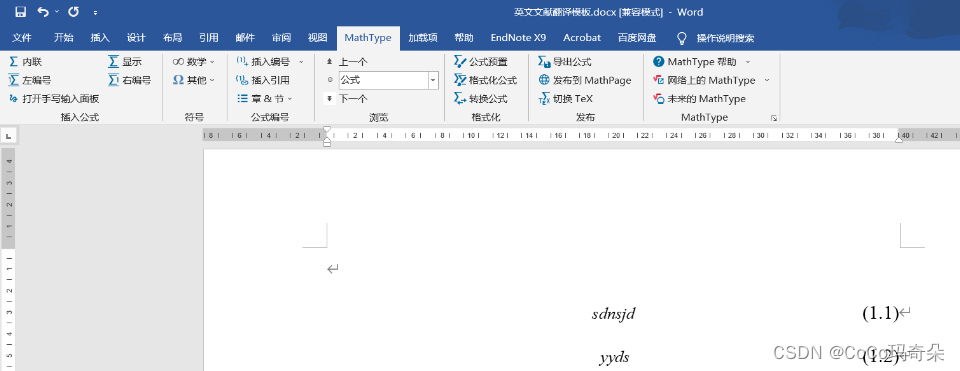
Task: Click the 公式预置 equation preferences
Action: [481, 62]
